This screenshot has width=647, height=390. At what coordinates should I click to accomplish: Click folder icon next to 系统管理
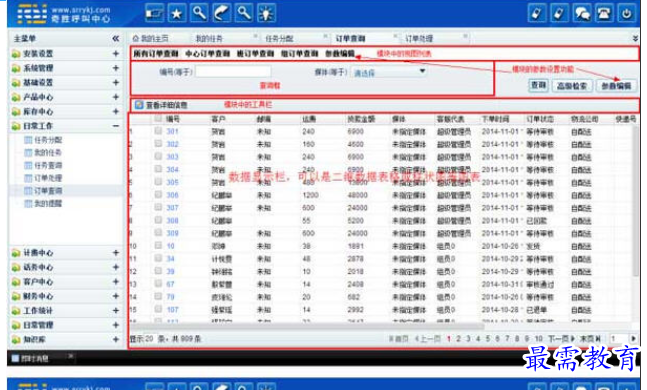(16, 69)
